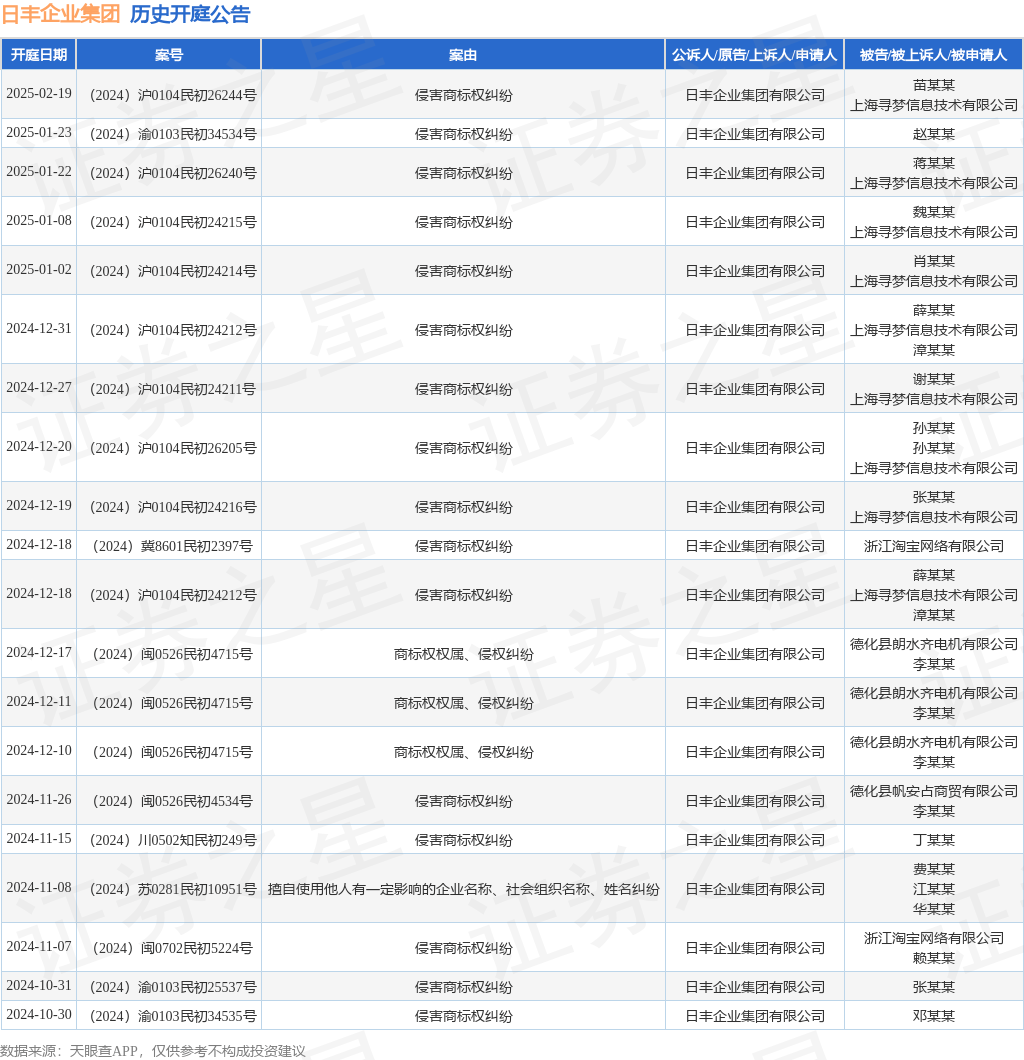The image size is (1024, 1060).
Task: Click date cell 2025-02-19
Action: [x=39, y=94]
